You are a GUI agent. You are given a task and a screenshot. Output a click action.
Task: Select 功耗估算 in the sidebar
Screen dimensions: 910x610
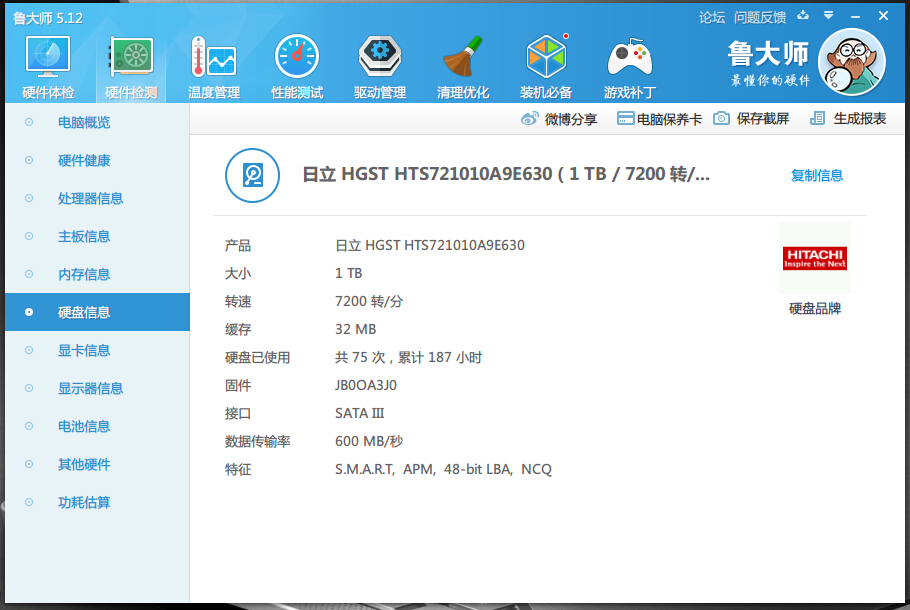coord(97,502)
